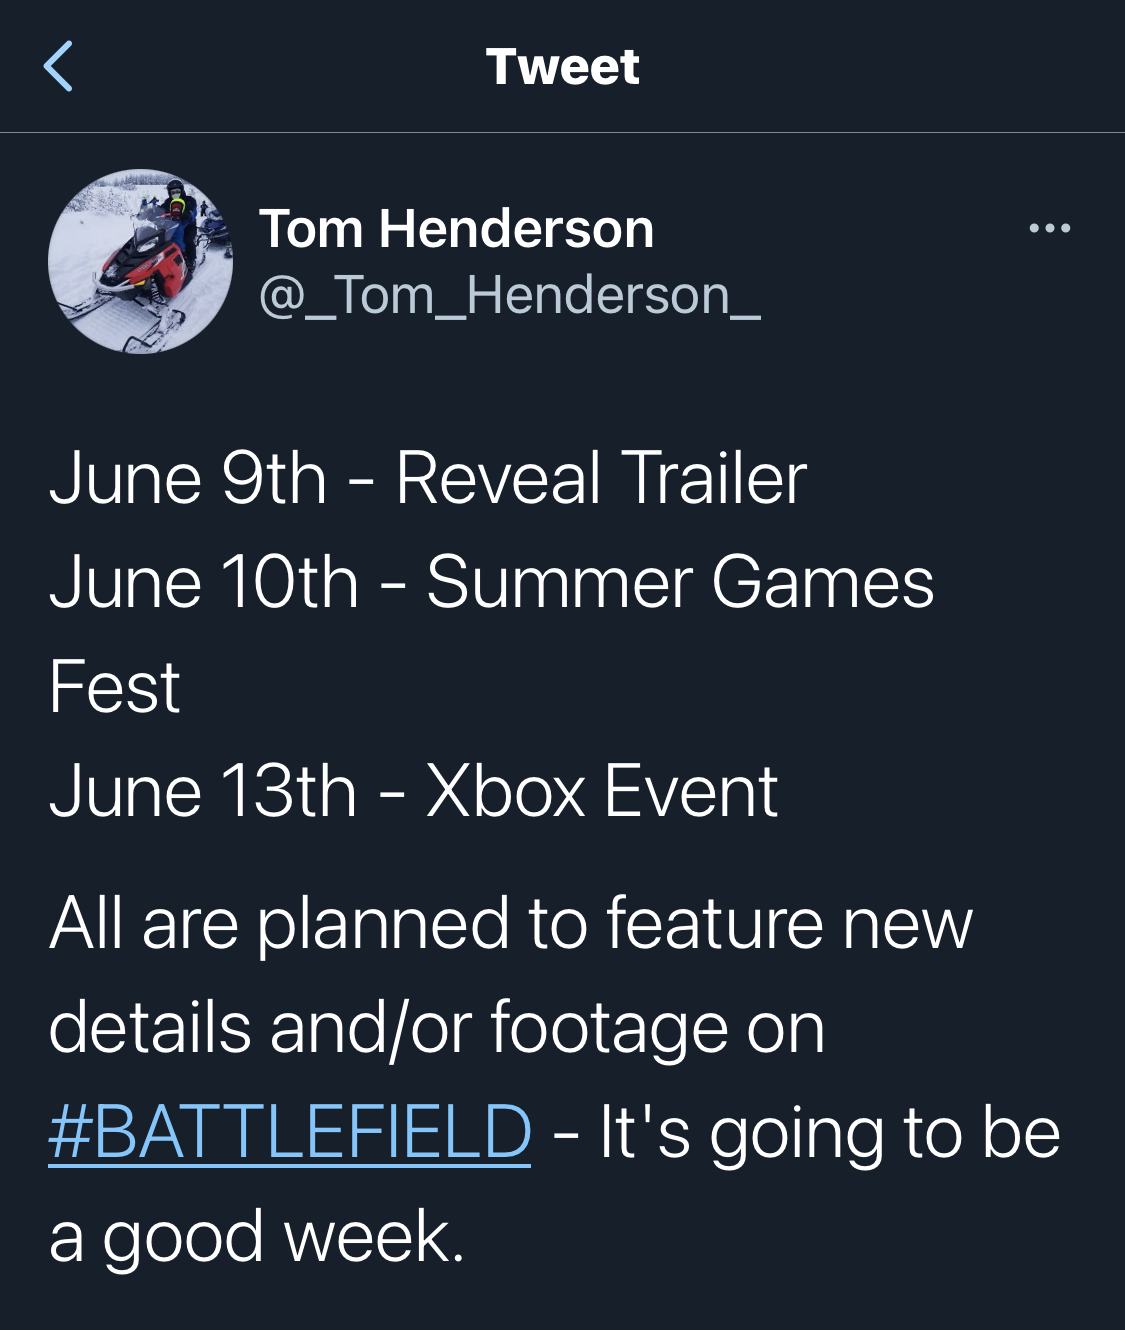
Task: Go back using the left chevron arrow
Action: pyautogui.click(x=59, y=67)
